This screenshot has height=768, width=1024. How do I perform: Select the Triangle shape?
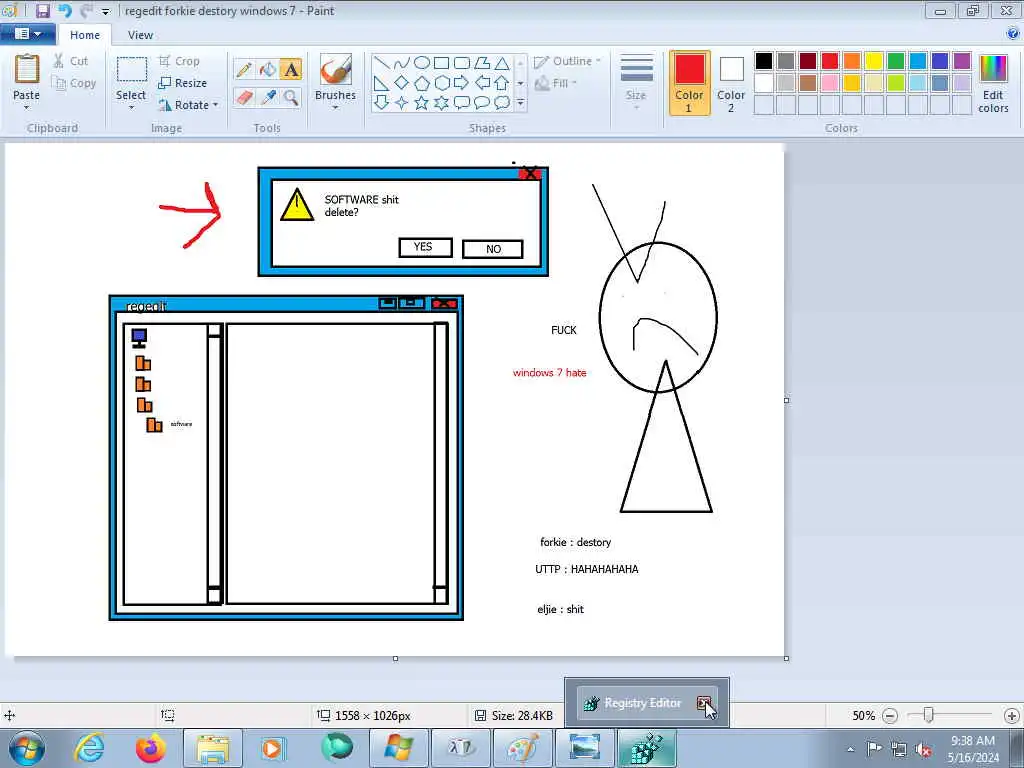[x=502, y=63]
